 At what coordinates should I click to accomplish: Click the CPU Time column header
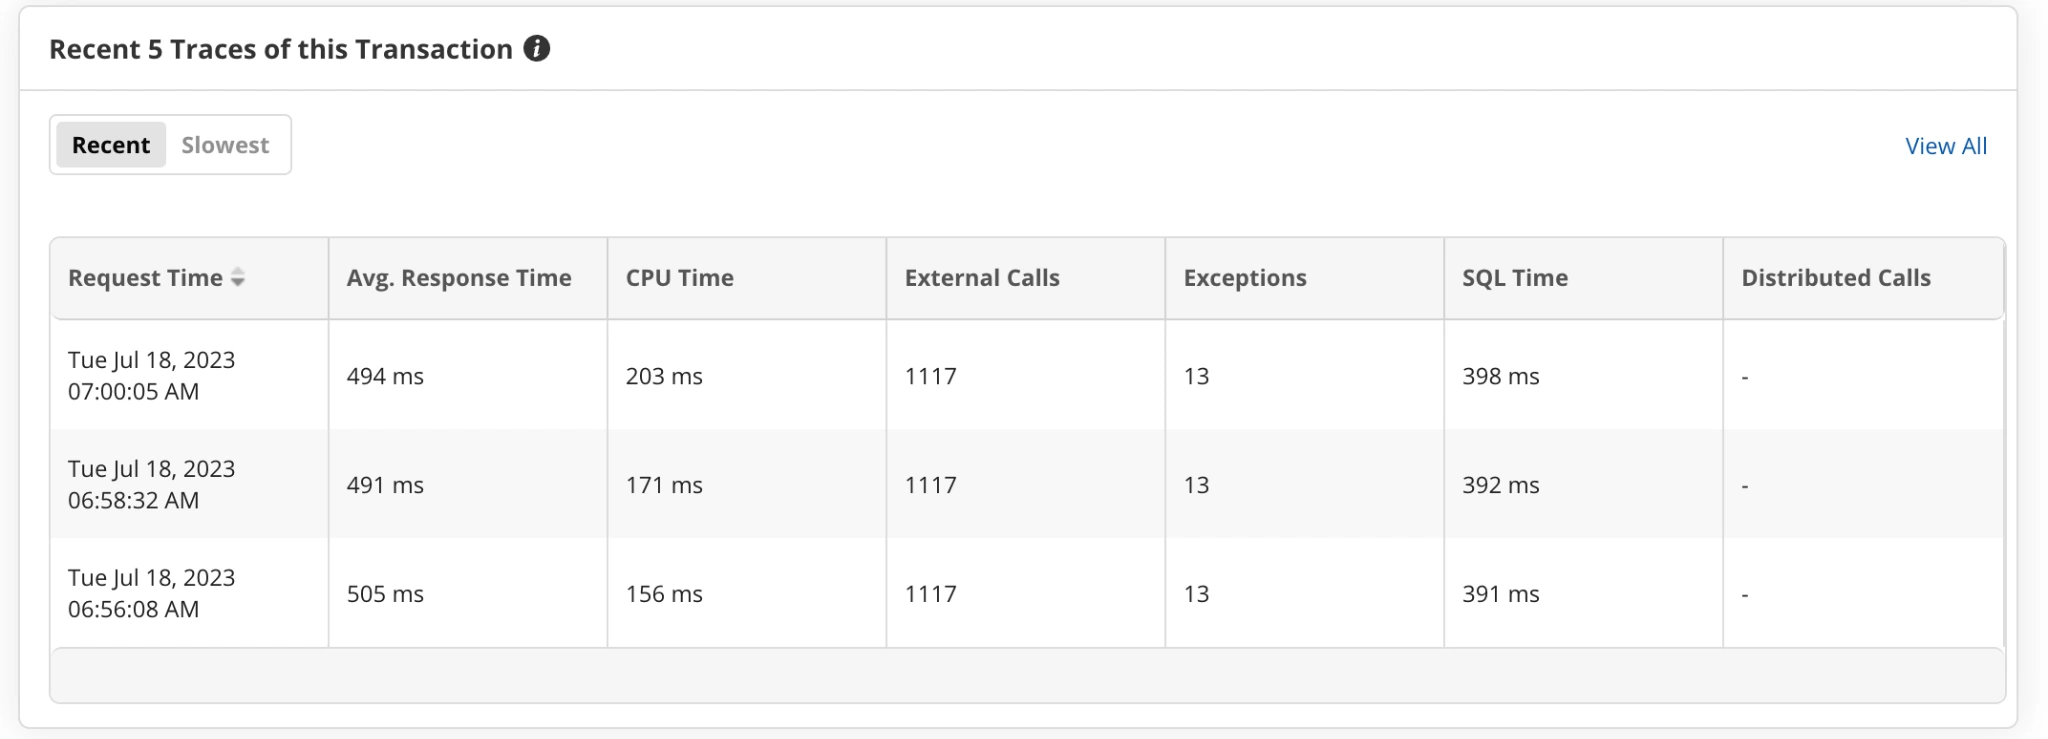point(680,278)
